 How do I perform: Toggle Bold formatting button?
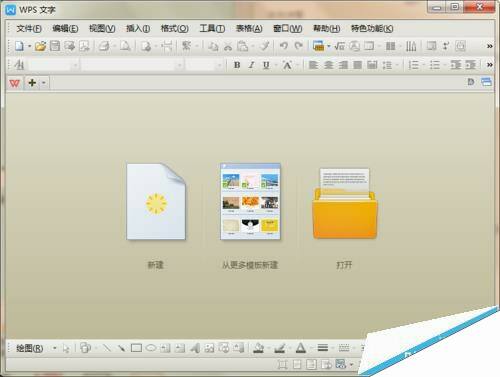point(237,65)
